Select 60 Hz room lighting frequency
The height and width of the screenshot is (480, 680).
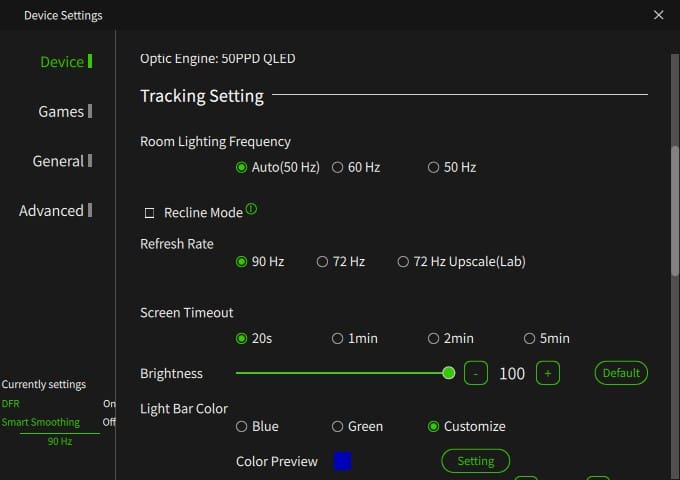tap(338, 167)
